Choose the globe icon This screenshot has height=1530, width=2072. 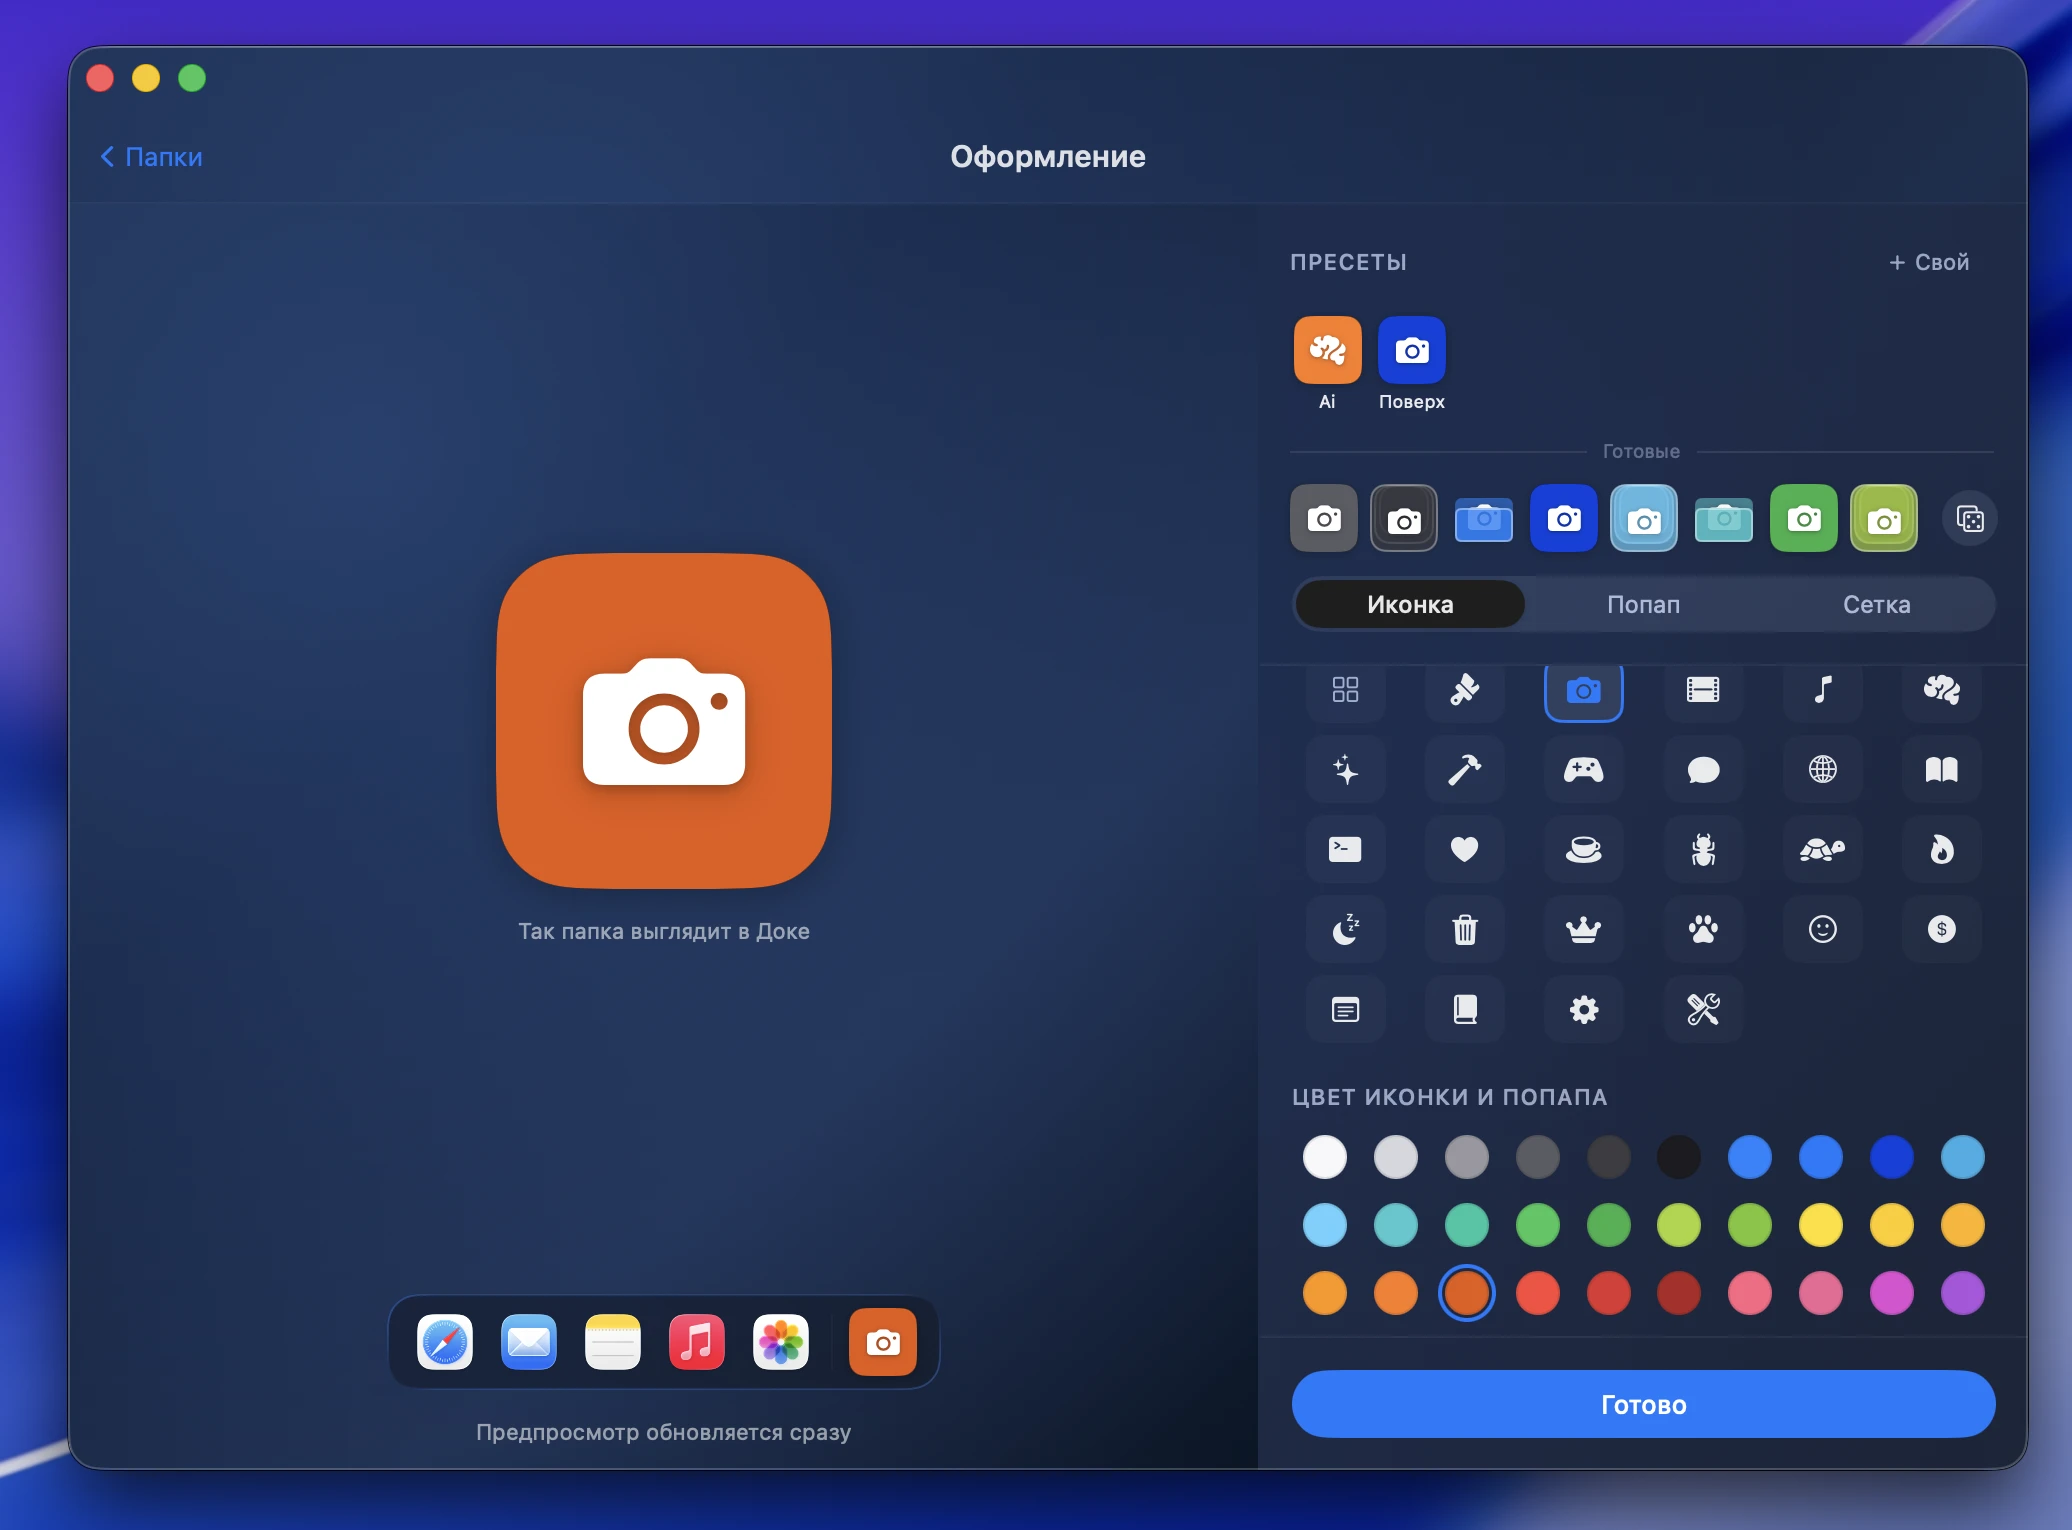[x=1822, y=769]
